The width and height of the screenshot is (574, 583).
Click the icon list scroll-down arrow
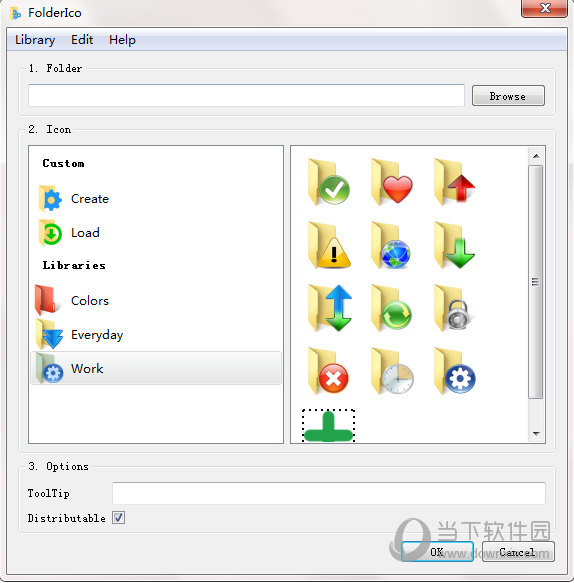(536, 433)
